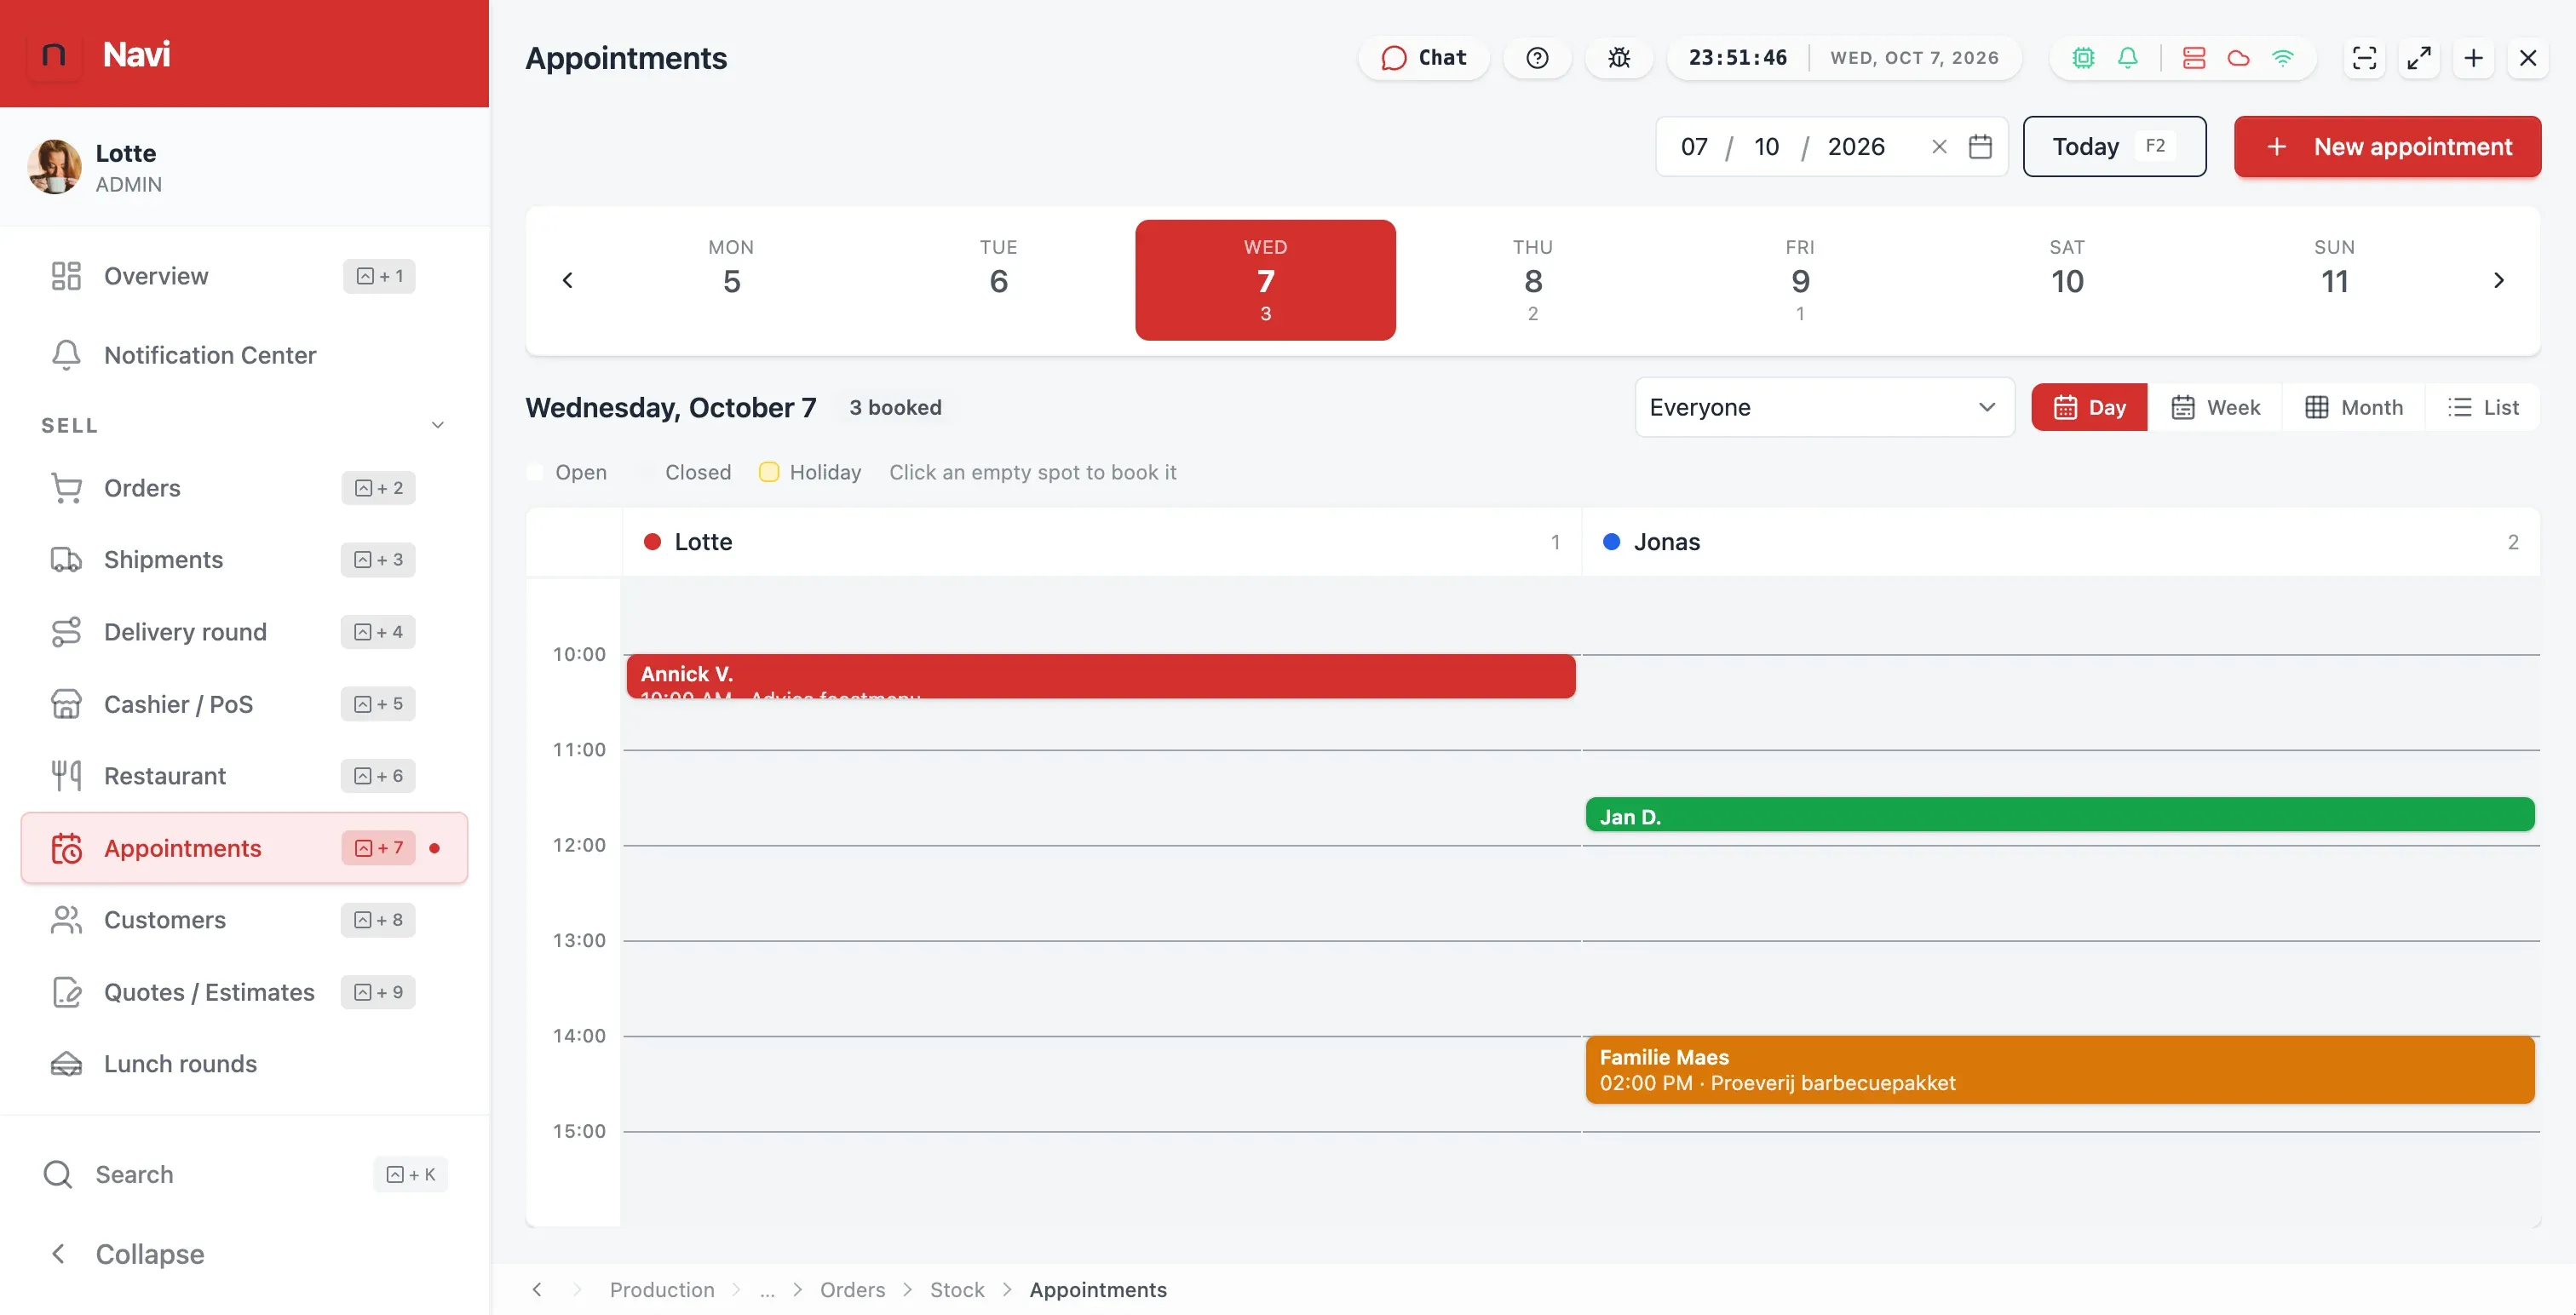
Task: Click the green wifi status icon
Action: pos(2283,58)
